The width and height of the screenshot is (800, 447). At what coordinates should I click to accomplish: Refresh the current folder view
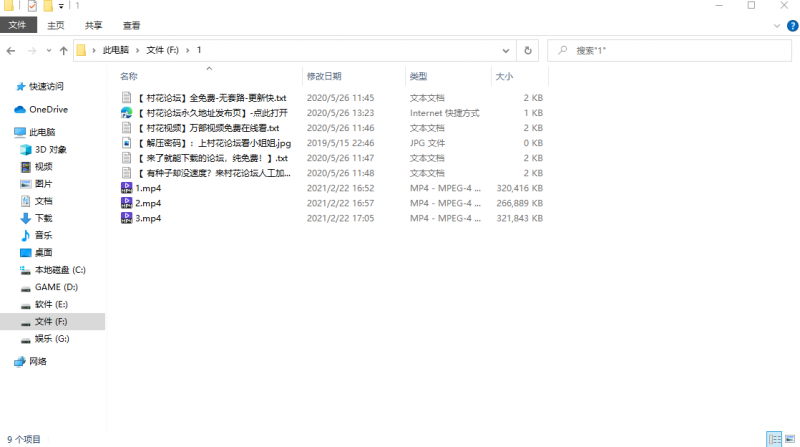(x=528, y=50)
